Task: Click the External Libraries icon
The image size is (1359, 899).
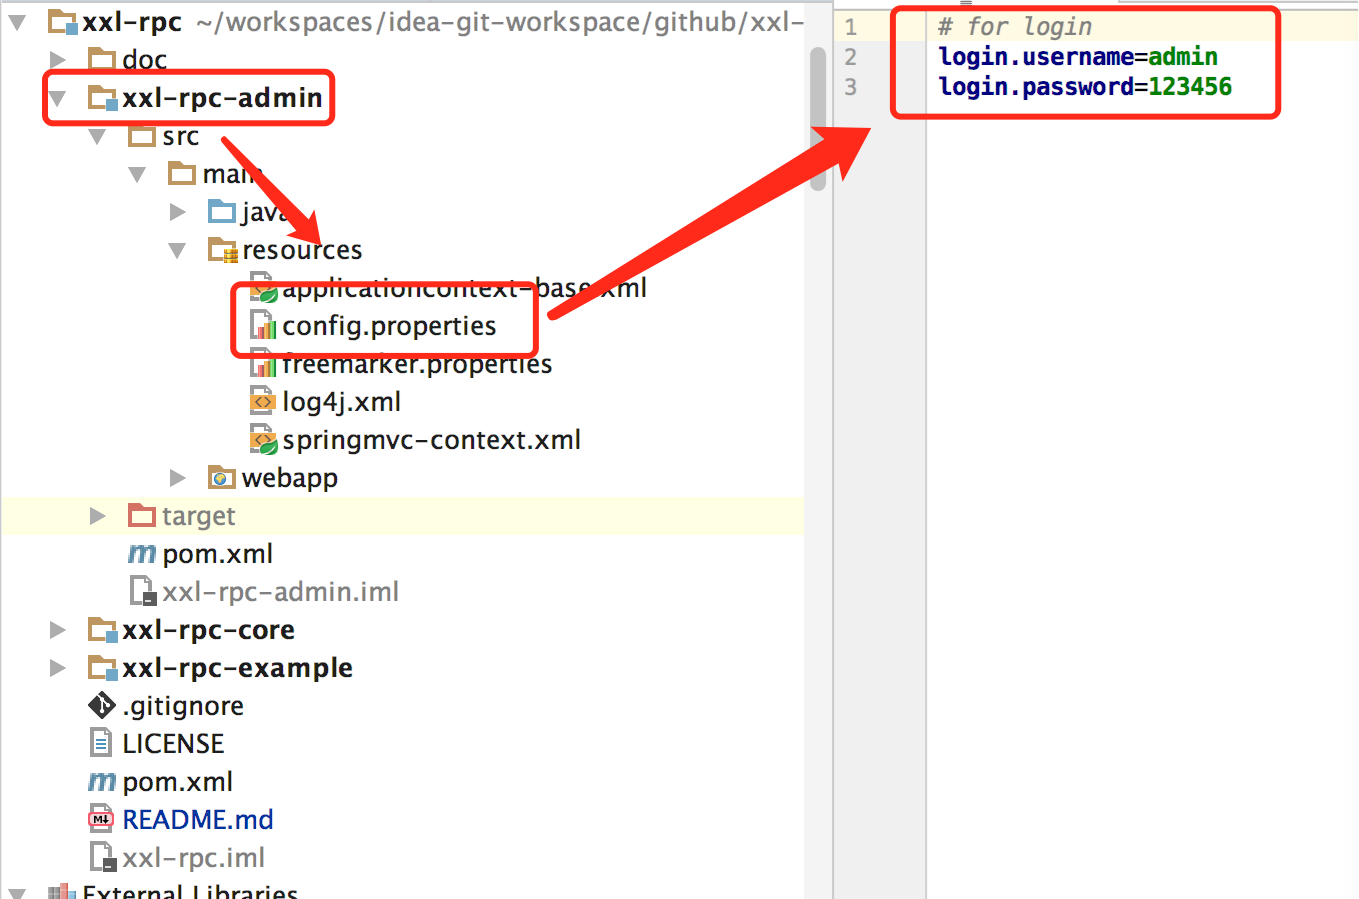Action: tap(63, 892)
